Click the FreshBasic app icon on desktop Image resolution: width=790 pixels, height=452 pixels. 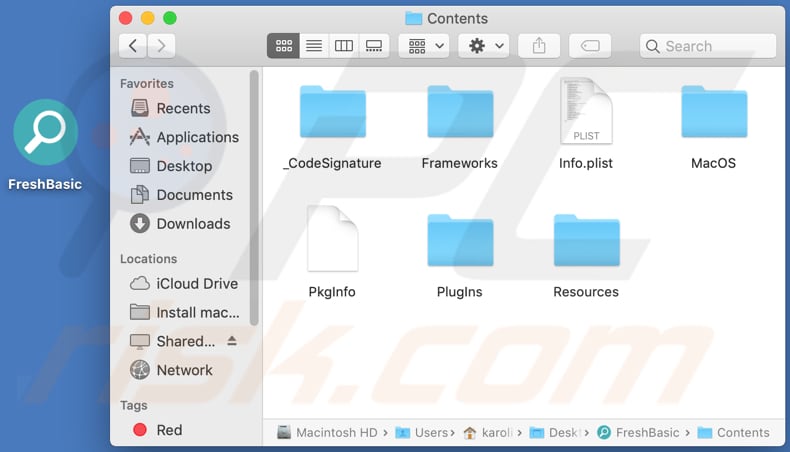(x=45, y=132)
